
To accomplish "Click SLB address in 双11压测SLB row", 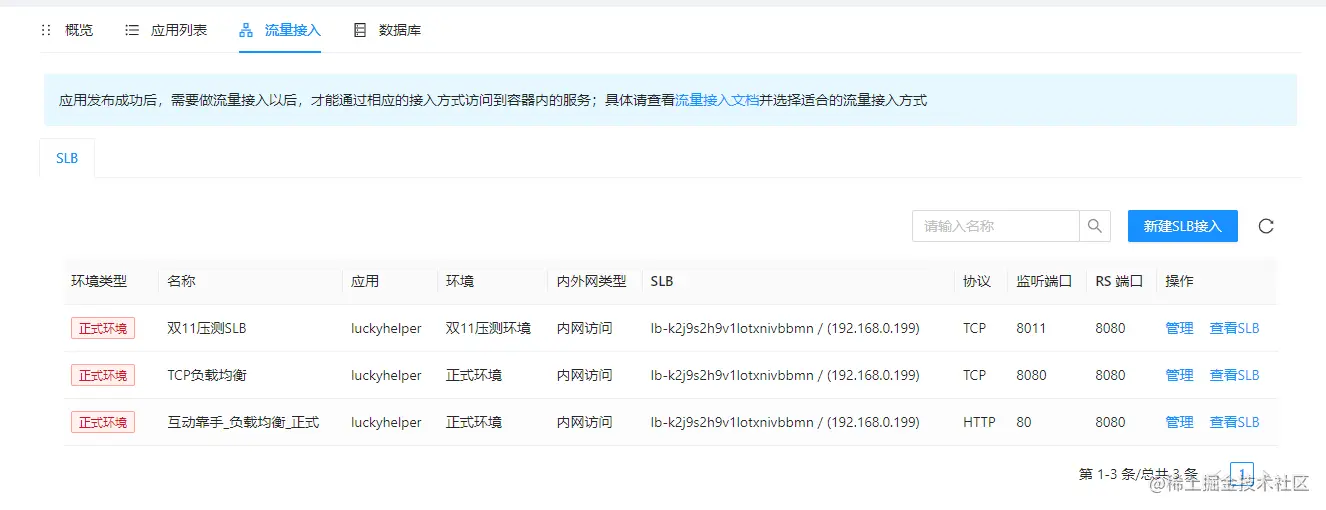I will coord(785,328).
